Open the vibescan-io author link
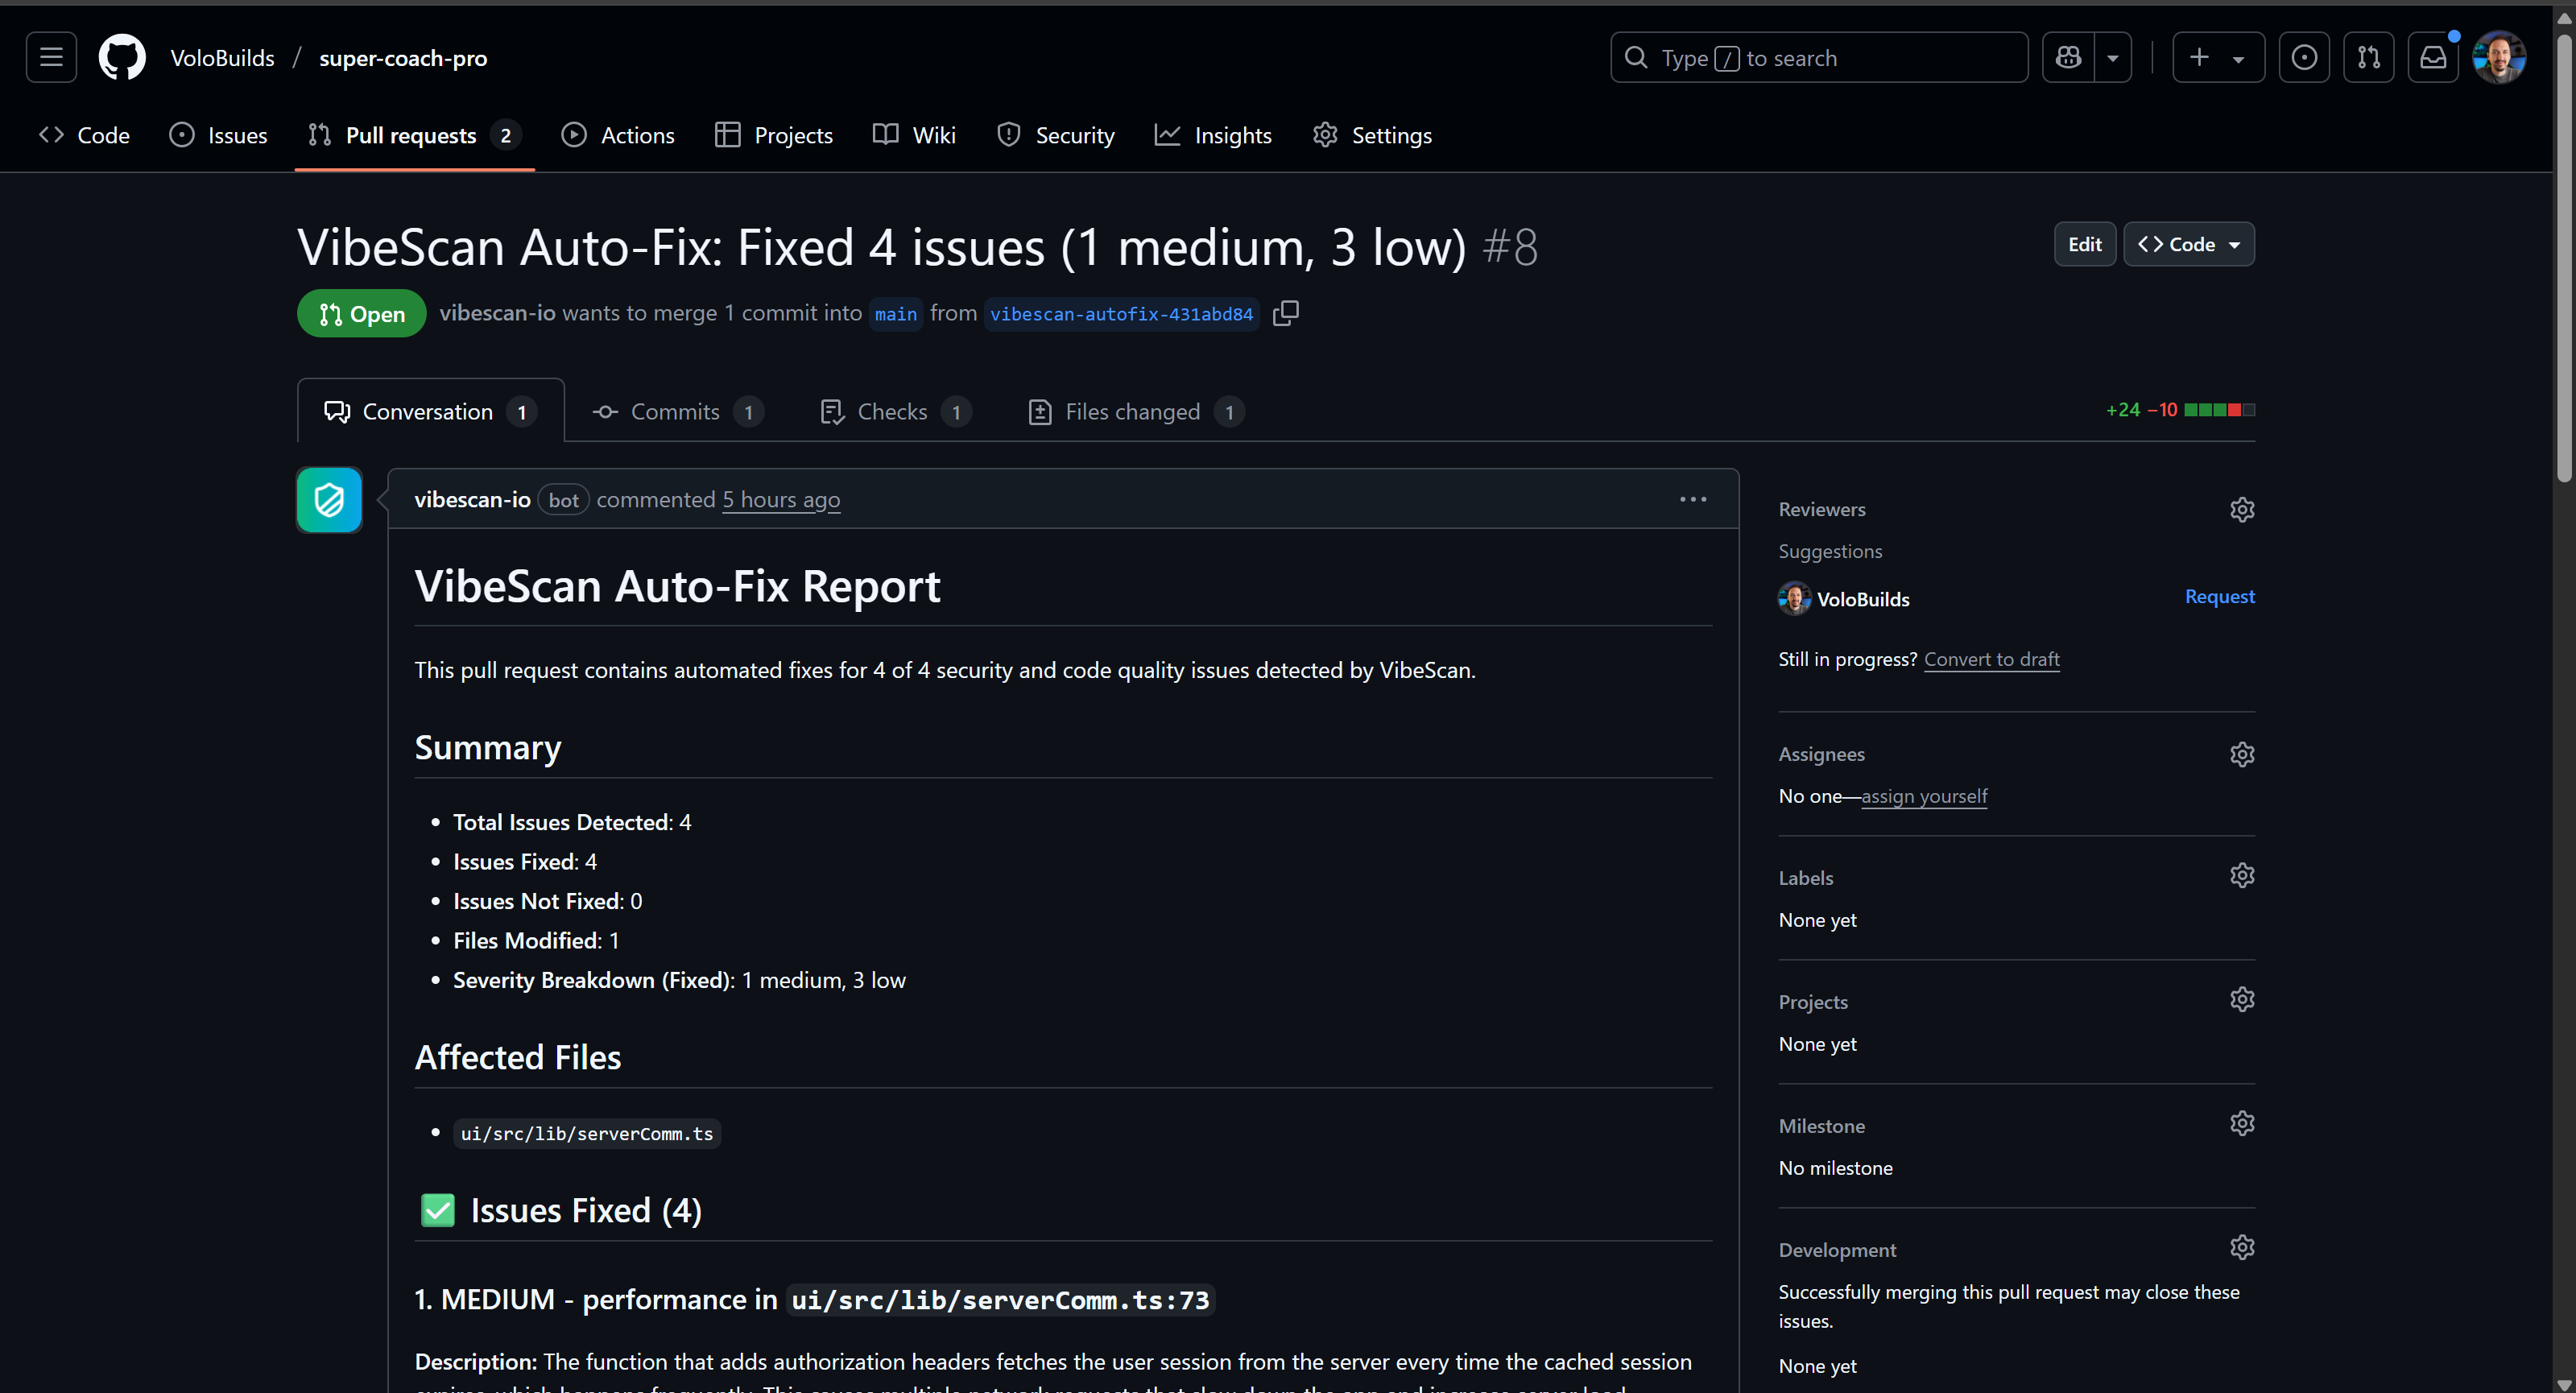2576x1393 pixels. [472, 499]
